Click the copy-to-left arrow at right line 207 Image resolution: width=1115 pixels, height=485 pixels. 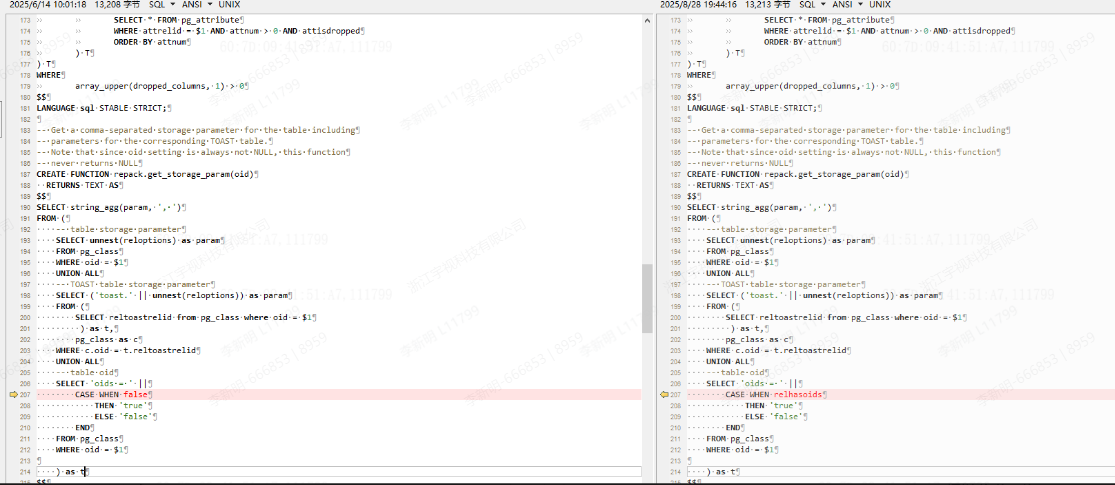click(x=664, y=394)
